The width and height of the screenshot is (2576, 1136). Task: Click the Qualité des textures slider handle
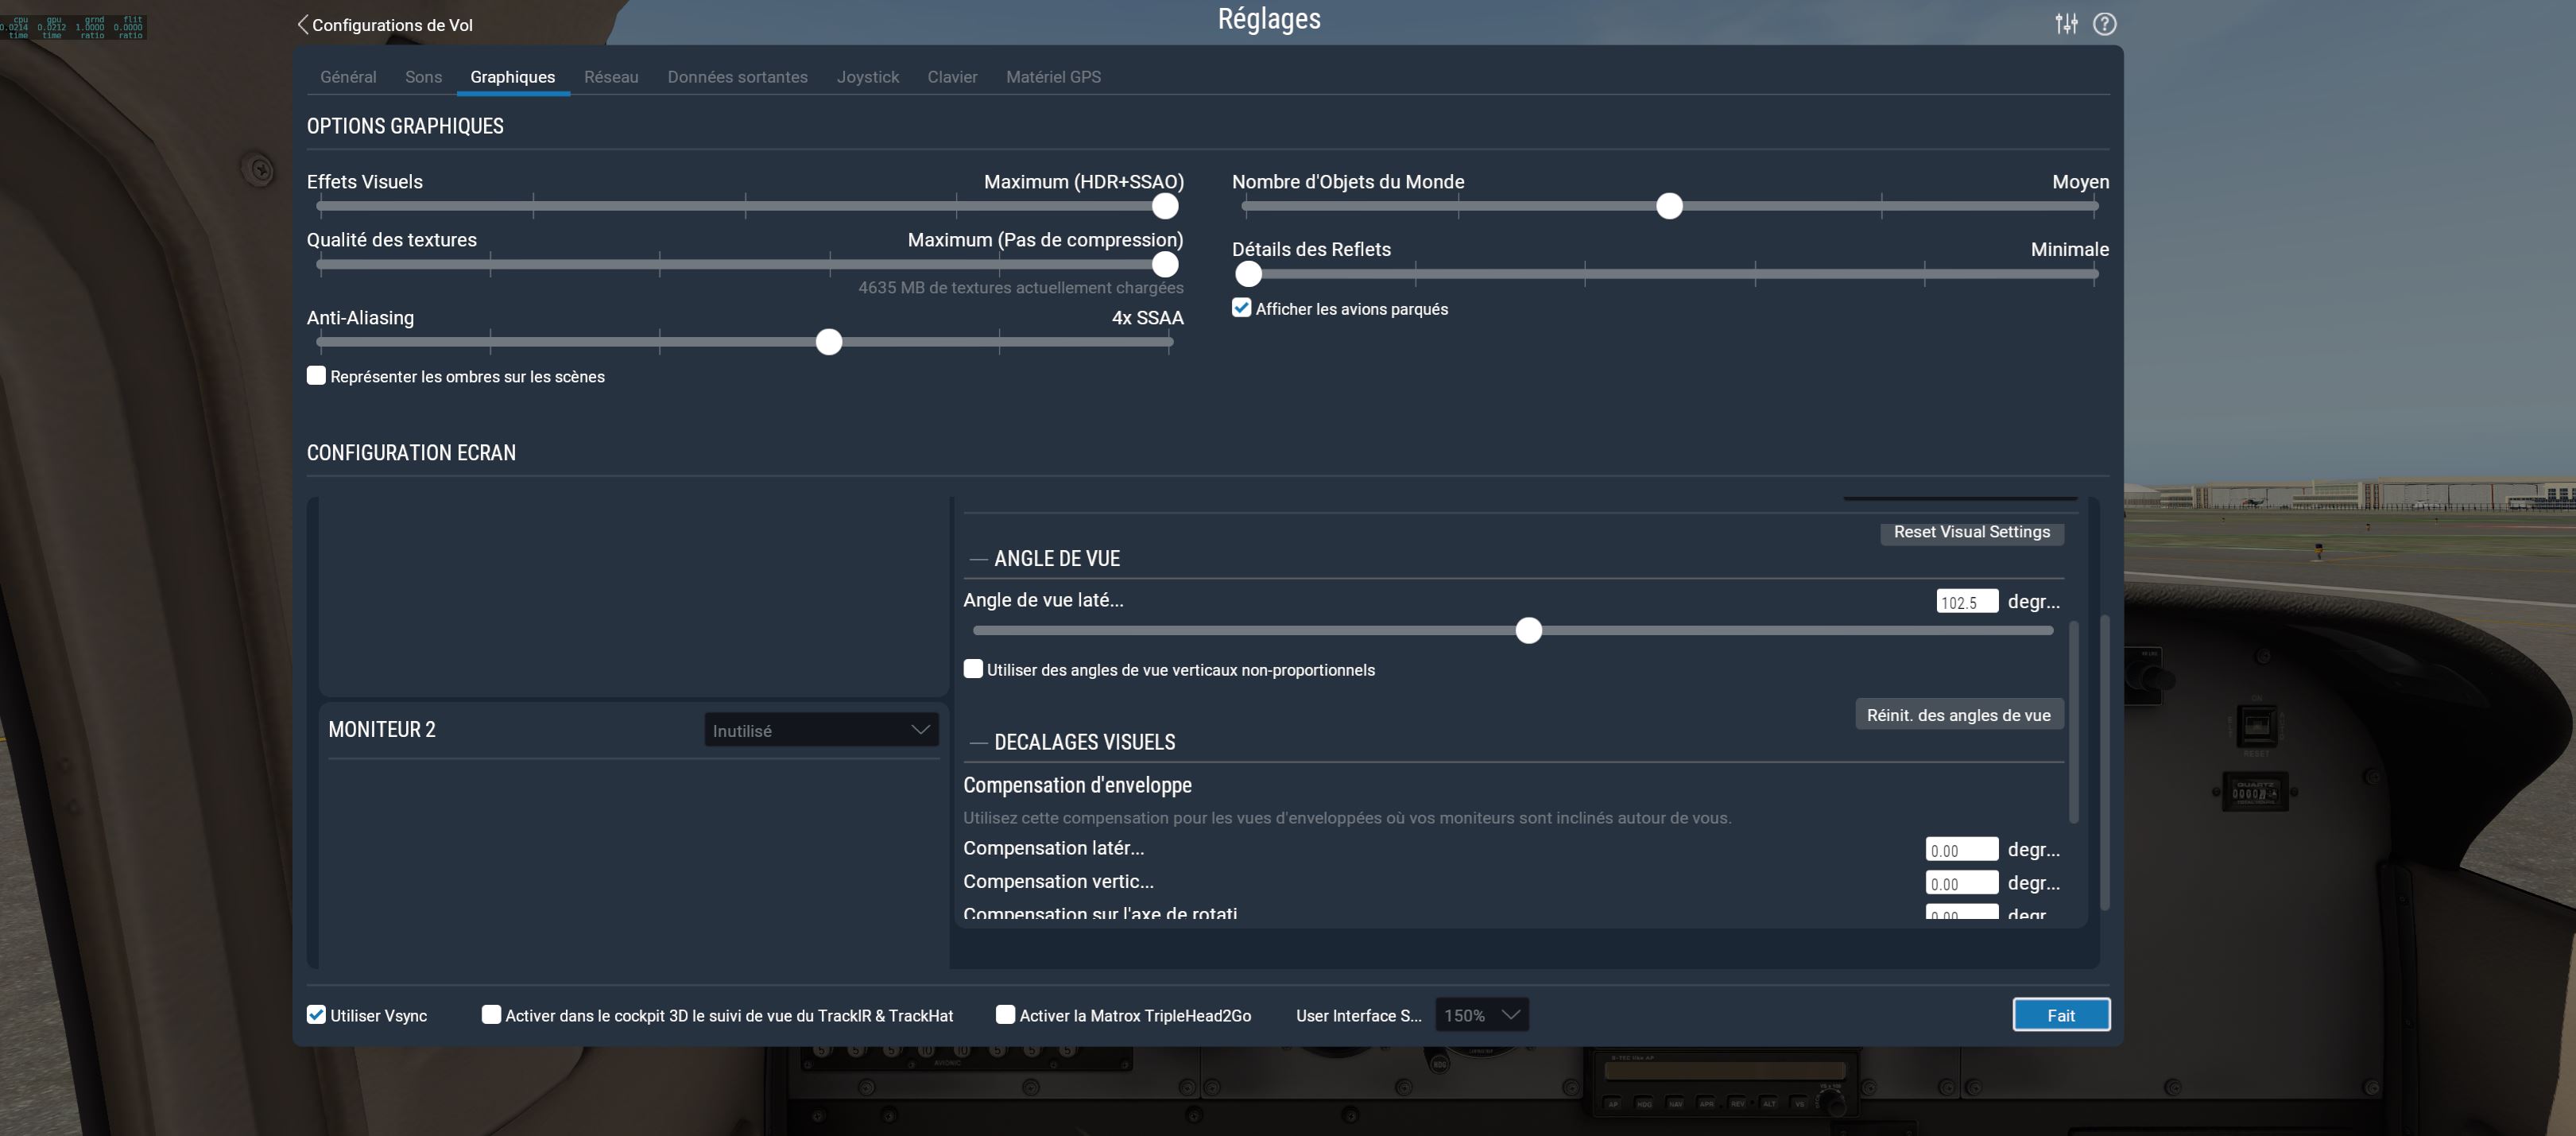coord(1164,264)
